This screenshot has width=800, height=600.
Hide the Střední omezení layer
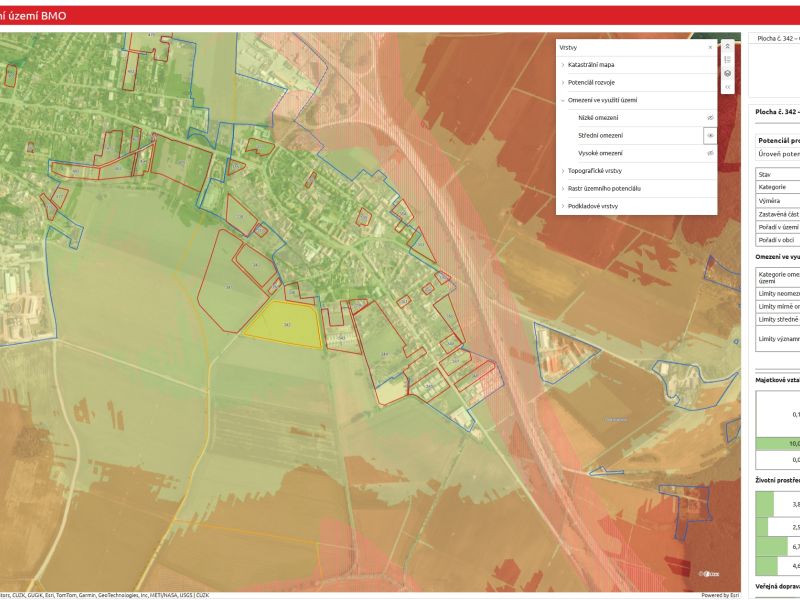click(x=710, y=135)
